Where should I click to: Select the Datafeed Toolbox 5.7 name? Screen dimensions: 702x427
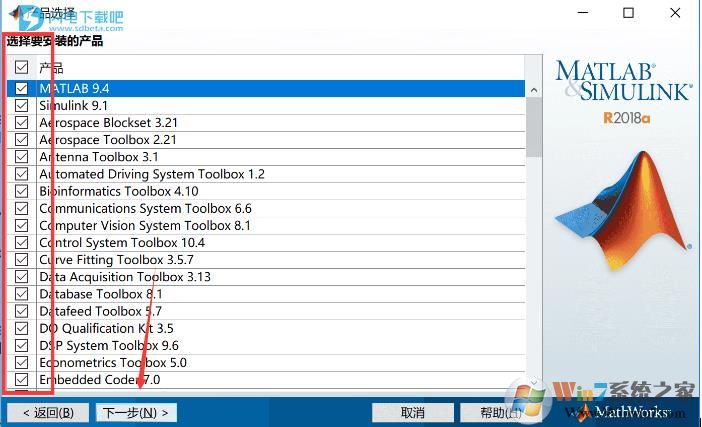100,311
